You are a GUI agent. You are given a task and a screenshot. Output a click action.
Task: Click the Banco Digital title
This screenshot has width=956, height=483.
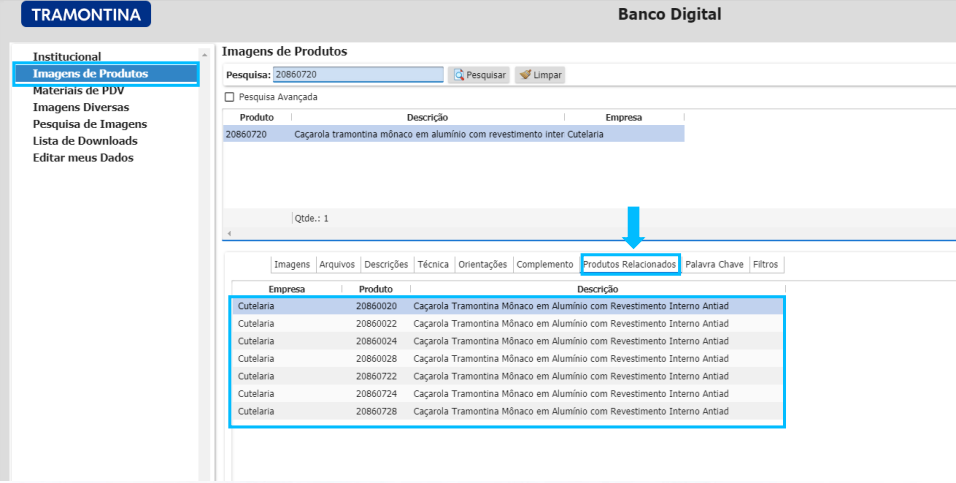[669, 14]
